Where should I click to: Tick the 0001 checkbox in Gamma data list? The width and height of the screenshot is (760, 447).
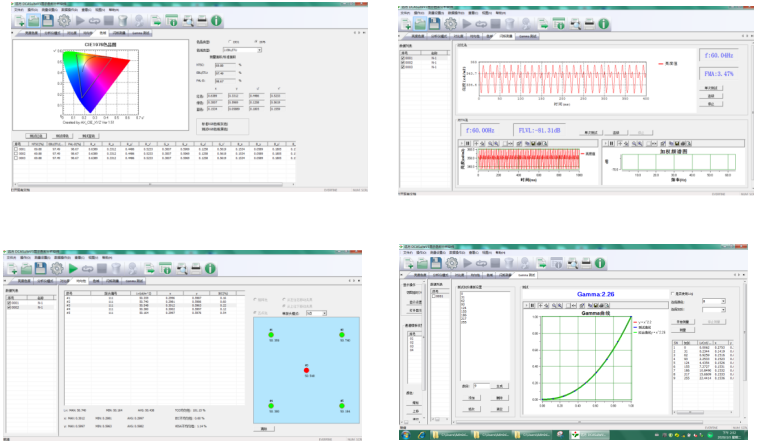pos(435,296)
